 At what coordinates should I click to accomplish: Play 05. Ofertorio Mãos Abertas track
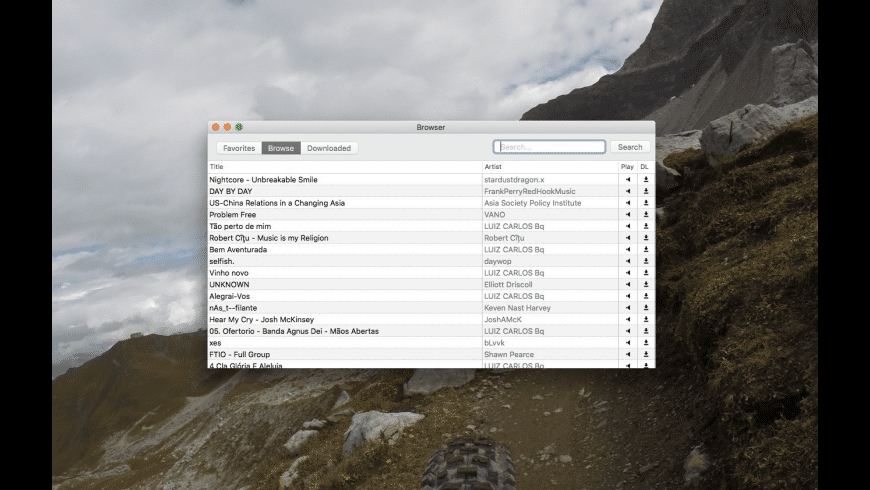click(x=628, y=331)
